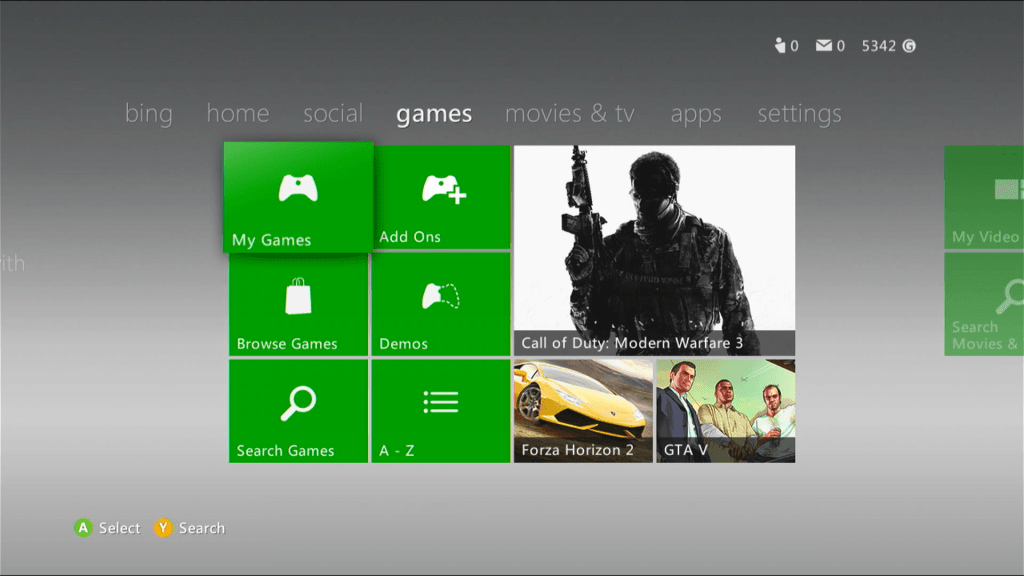
Task: Go to the home tab
Action: coord(237,113)
